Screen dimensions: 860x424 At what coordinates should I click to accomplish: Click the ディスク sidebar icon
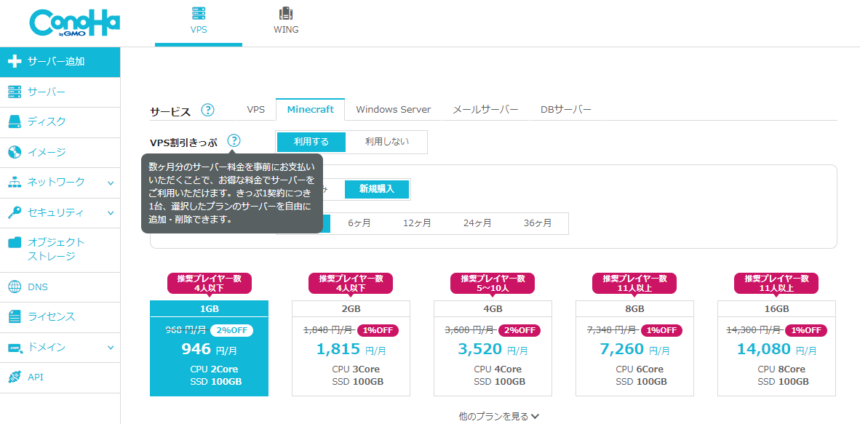[15, 122]
